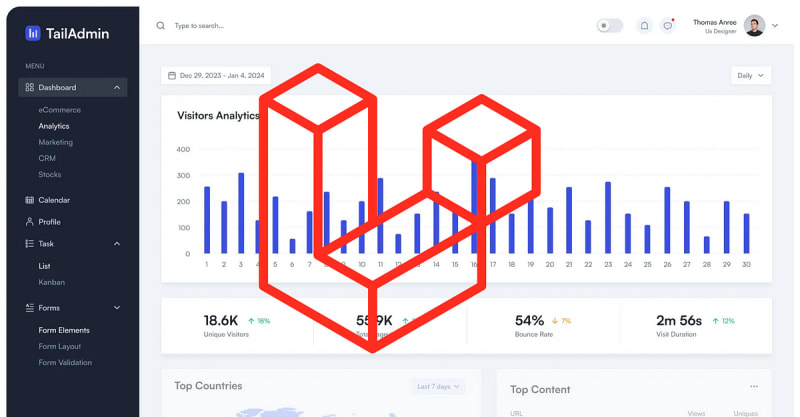Open the Daily period dropdown

(x=750, y=75)
